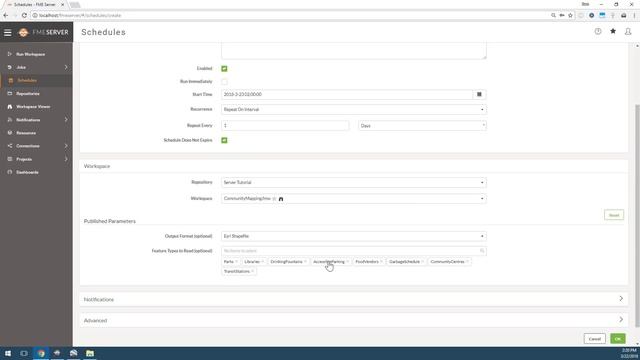This screenshot has width=640, height=360.
Task: Uncheck the Enabled checkbox
Action: [x=224, y=69]
